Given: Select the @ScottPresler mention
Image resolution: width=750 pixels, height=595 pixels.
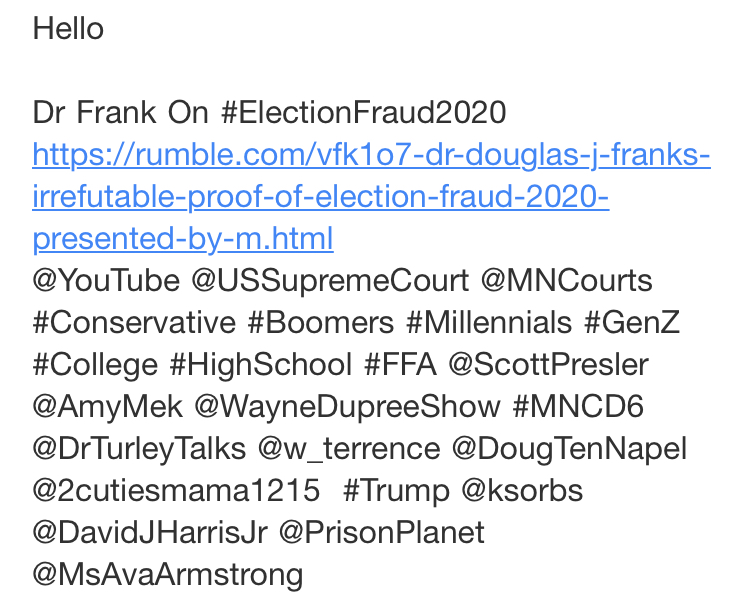Looking at the screenshot, I should point(548,365).
